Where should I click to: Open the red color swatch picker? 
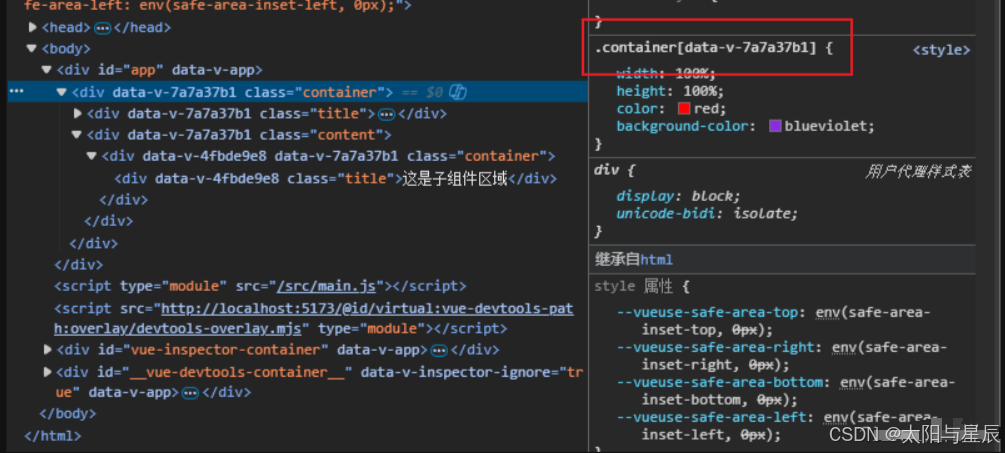[x=684, y=108]
